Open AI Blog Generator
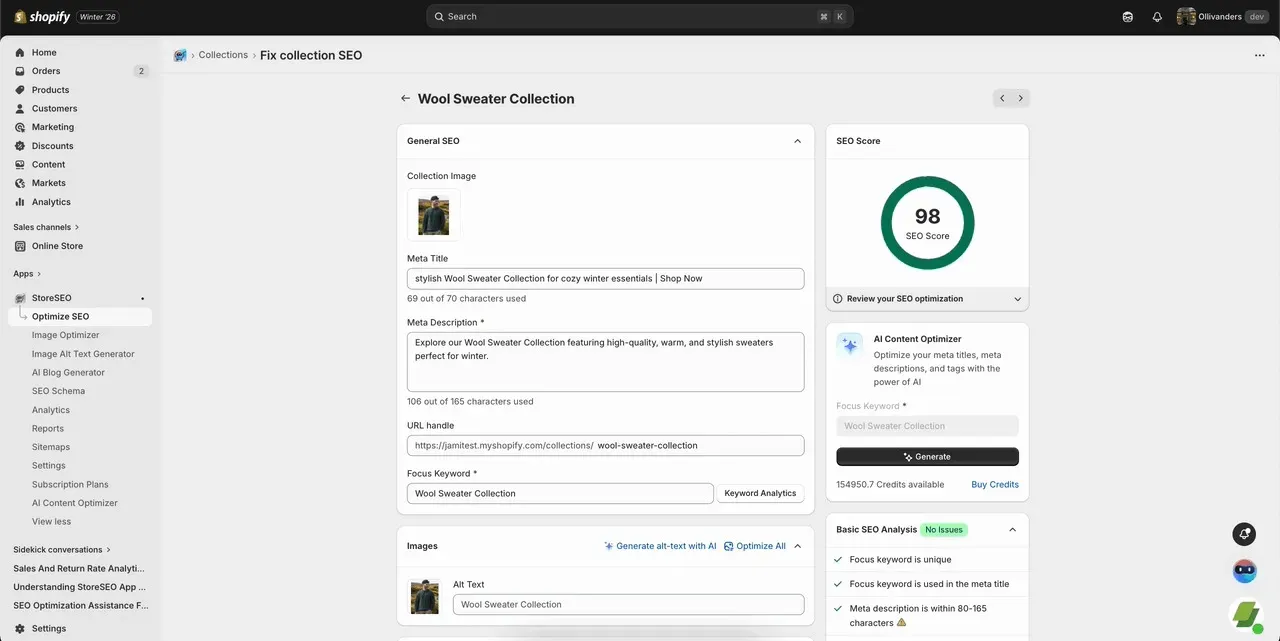 point(68,372)
